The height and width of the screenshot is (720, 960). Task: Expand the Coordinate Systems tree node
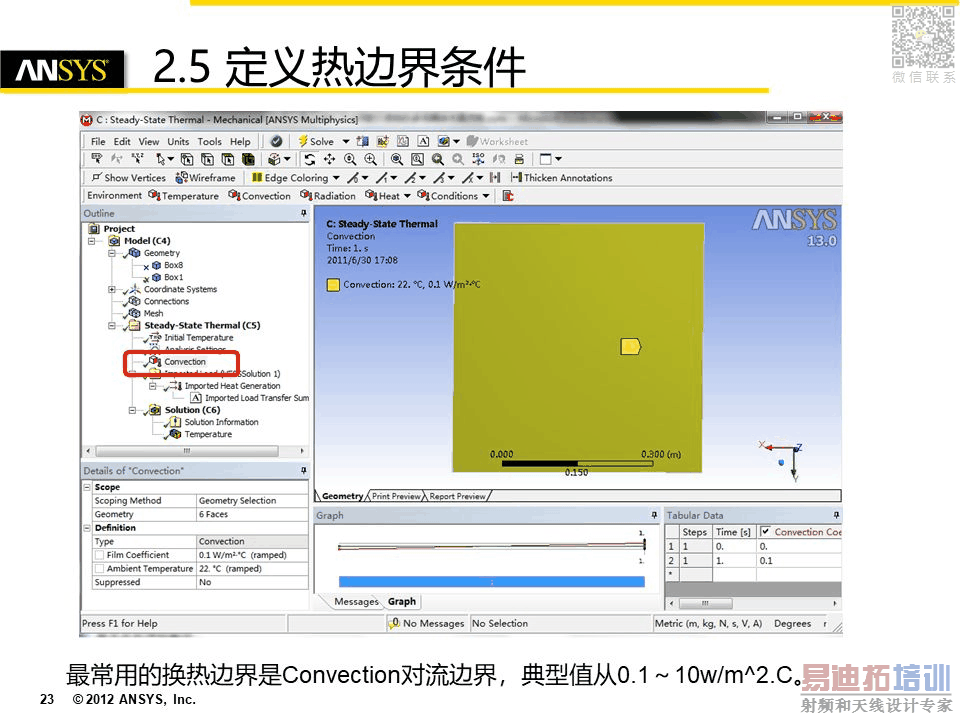pos(112,289)
